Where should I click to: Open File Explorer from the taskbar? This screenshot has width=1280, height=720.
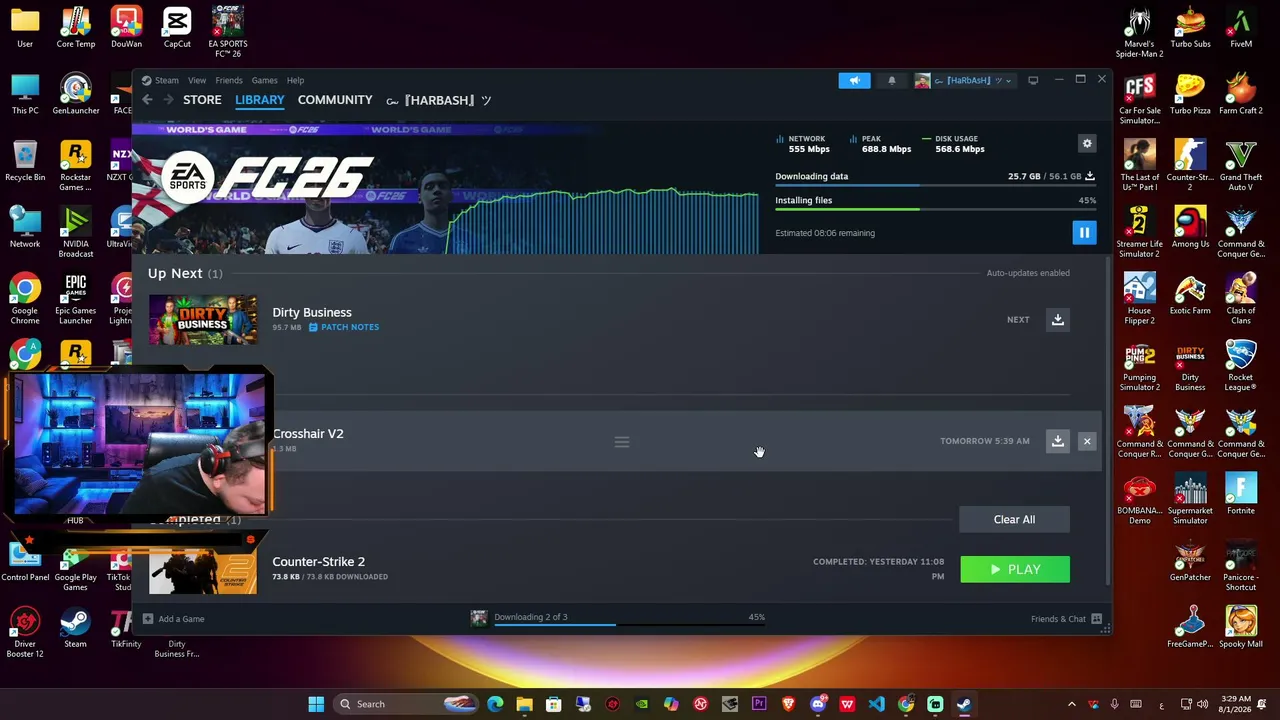click(x=524, y=704)
